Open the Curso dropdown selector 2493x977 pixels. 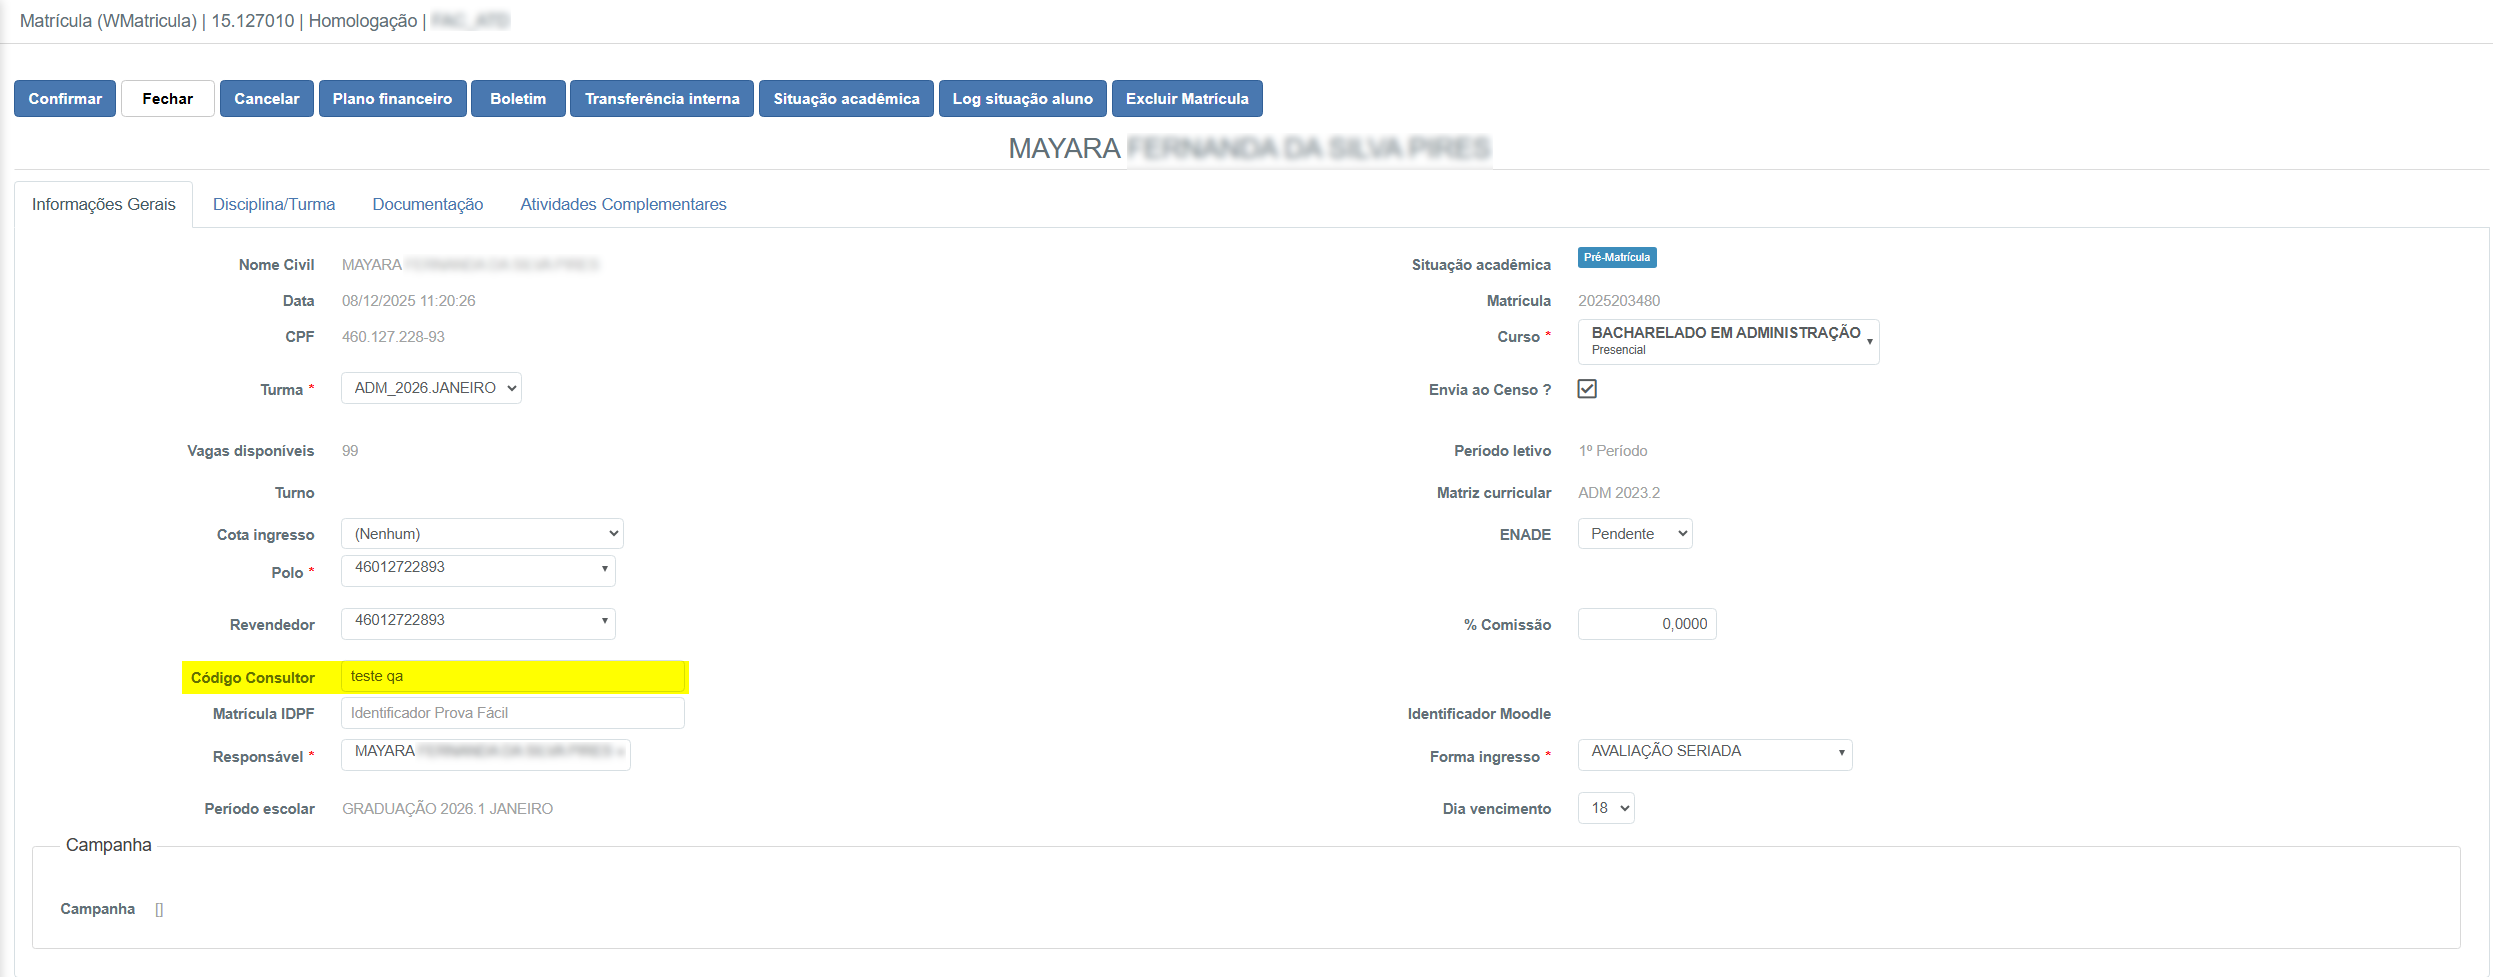pyautogui.click(x=1728, y=341)
